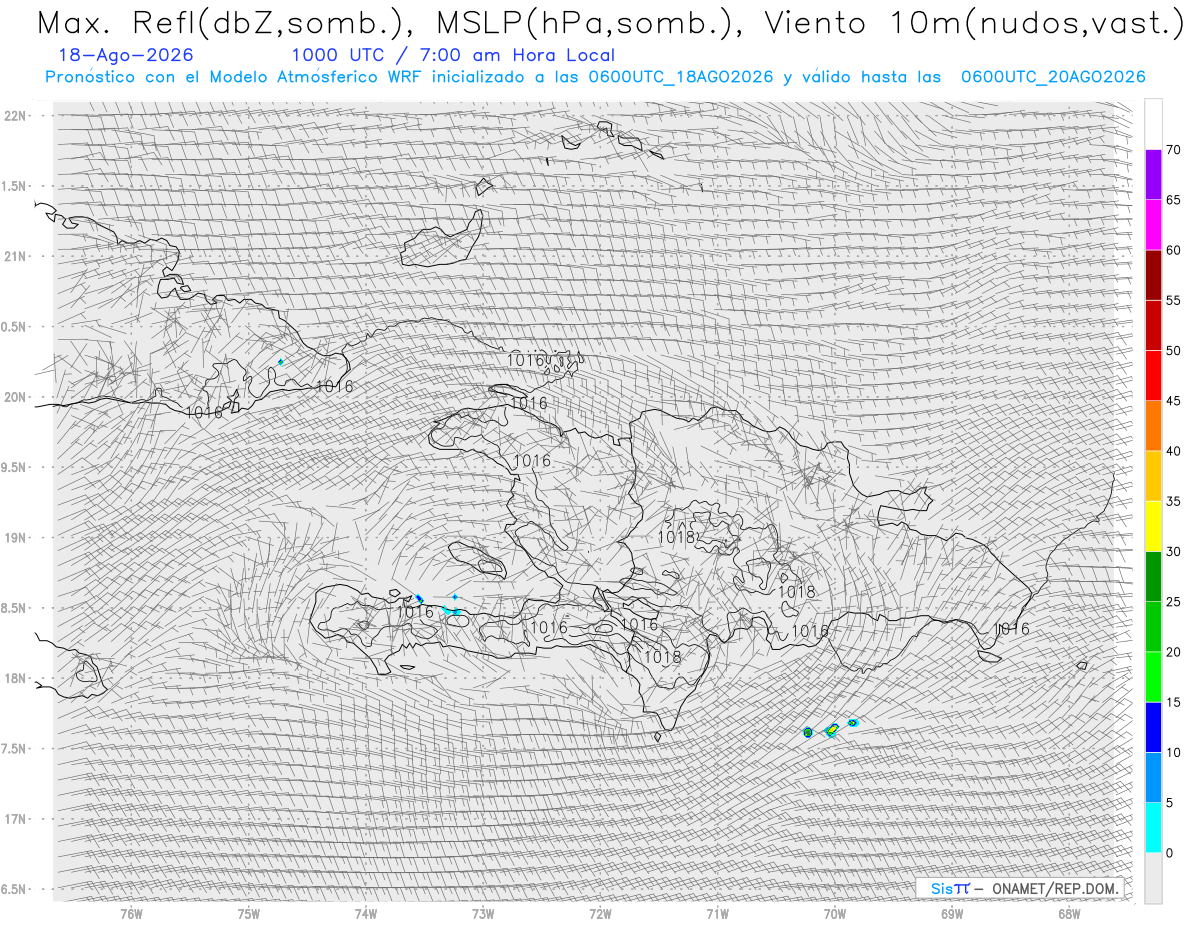Click the 68W longitude axis label

(x=1069, y=913)
